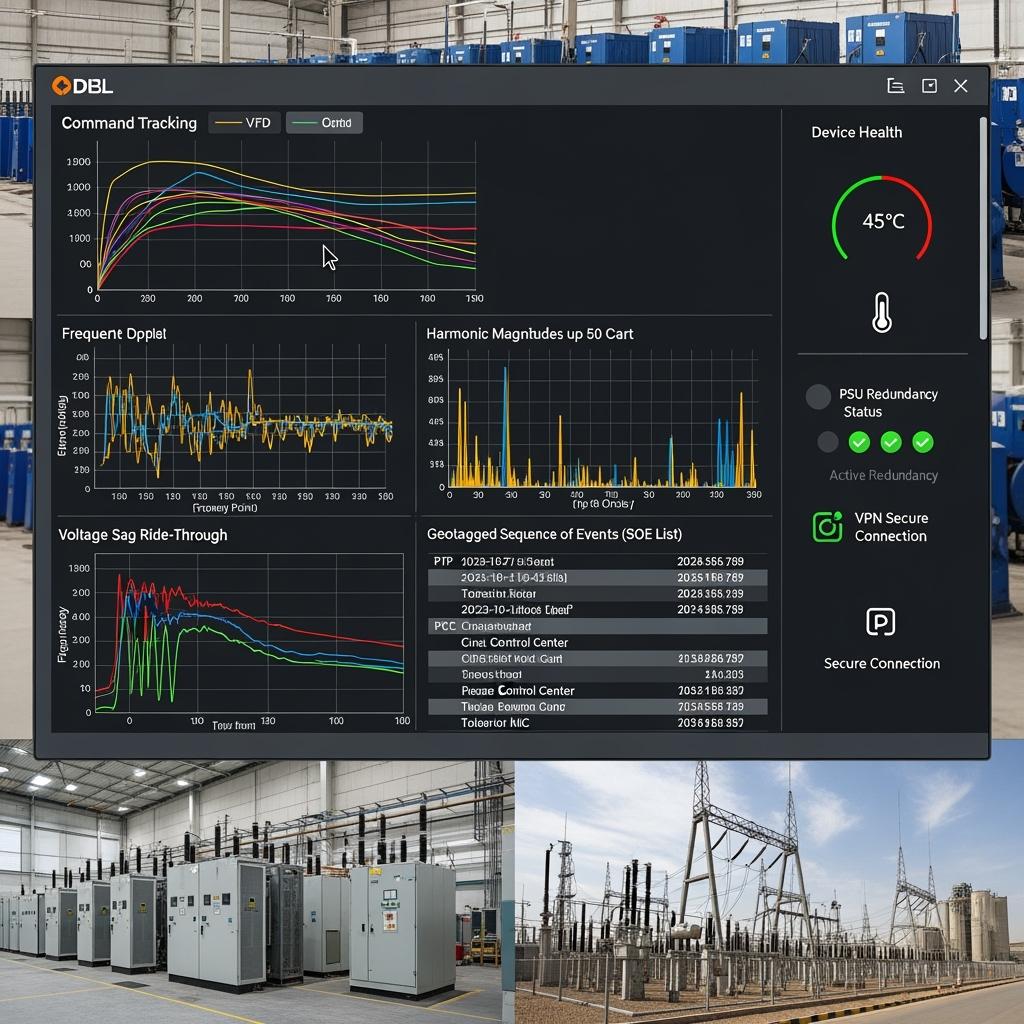Click the leftmost green PSU checkmark indicator
Image resolution: width=1024 pixels, height=1024 pixels.
[859, 442]
